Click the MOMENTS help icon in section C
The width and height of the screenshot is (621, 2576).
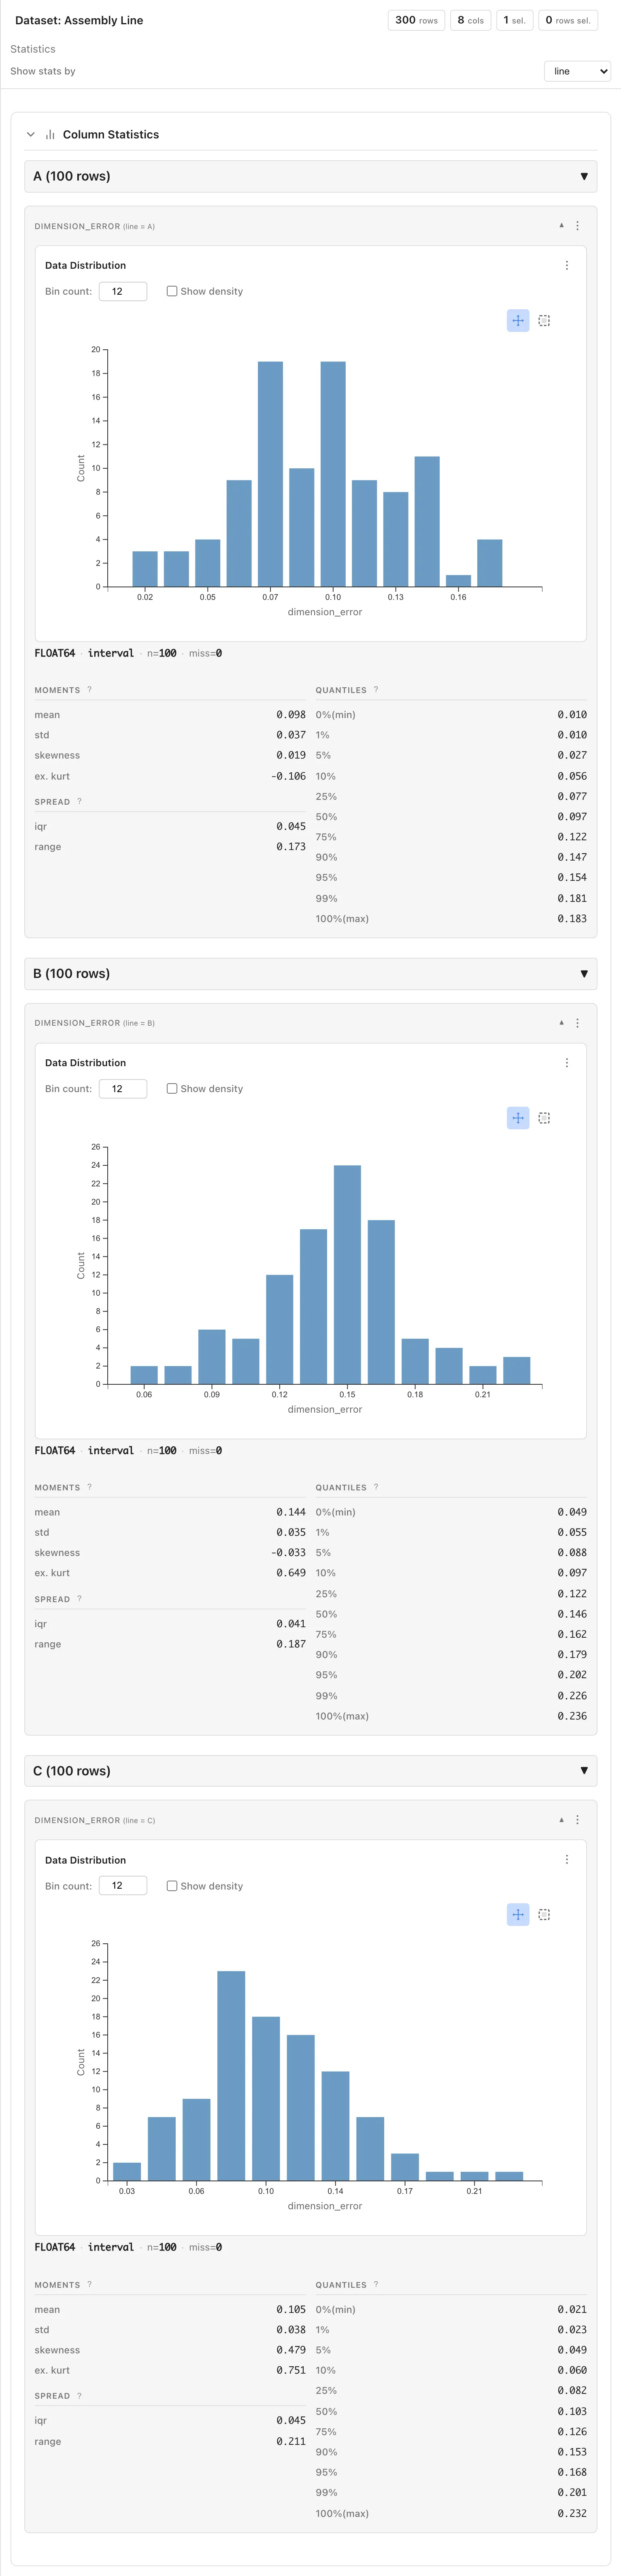tap(89, 2284)
